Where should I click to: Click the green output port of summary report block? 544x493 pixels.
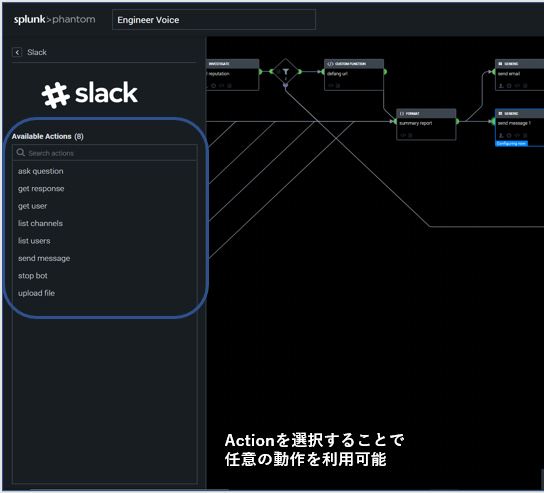[x=458, y=121]
